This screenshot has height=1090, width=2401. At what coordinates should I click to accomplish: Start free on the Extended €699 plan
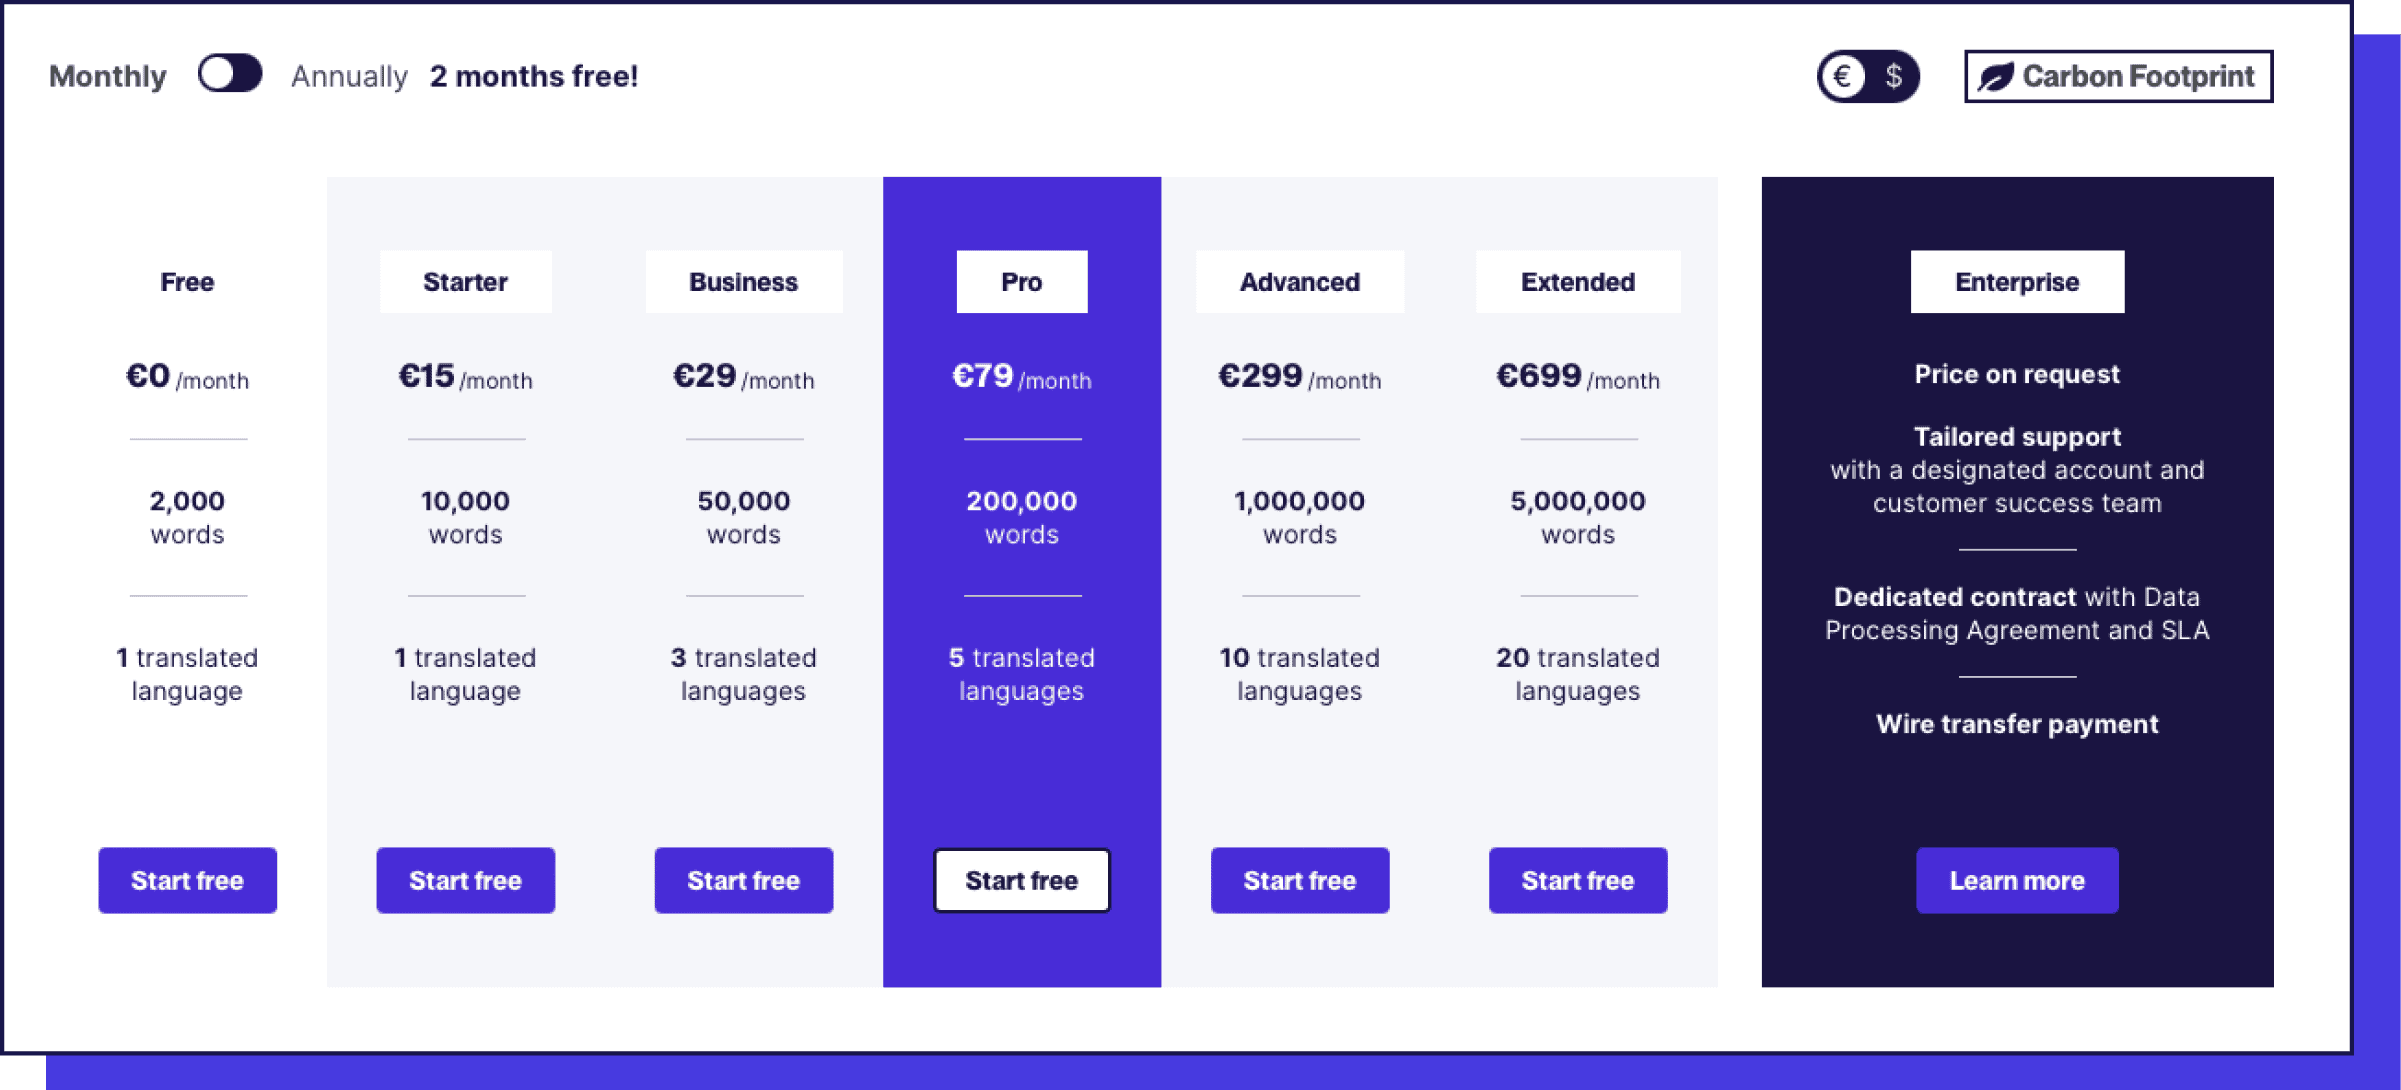1578,880
